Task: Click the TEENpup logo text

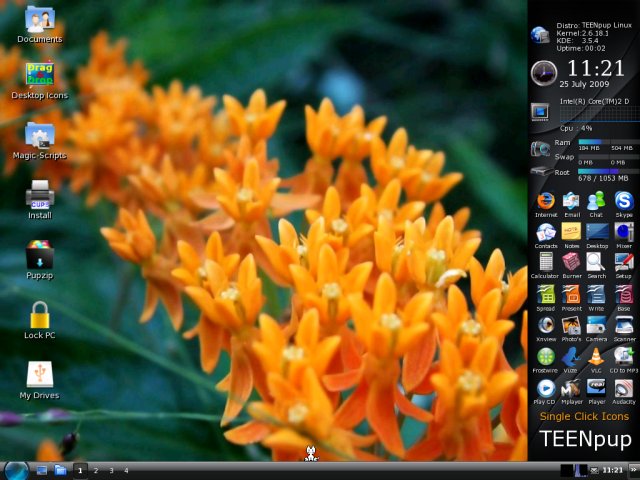Action: [x=585, y=439]
